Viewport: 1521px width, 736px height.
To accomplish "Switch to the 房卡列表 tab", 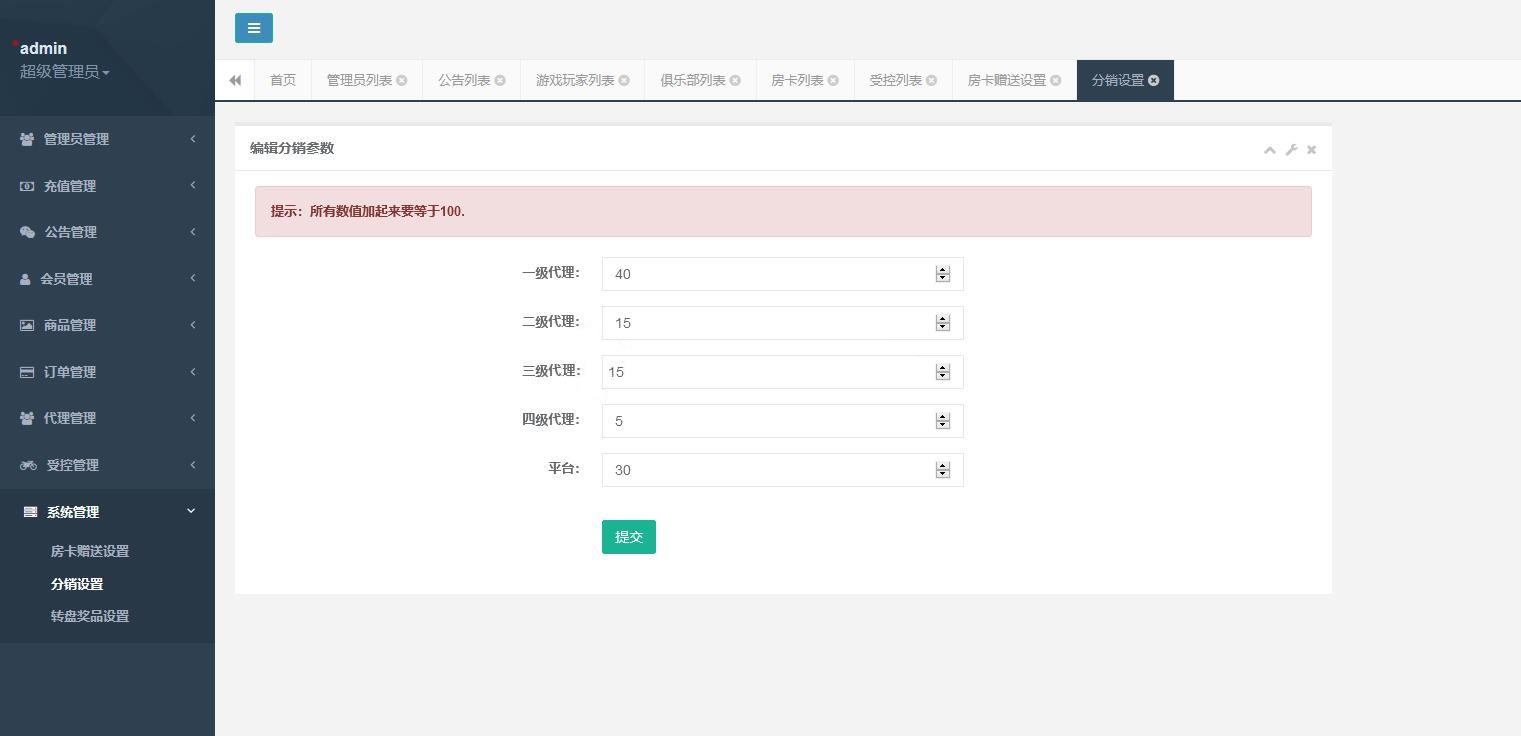I will (797, 79).
